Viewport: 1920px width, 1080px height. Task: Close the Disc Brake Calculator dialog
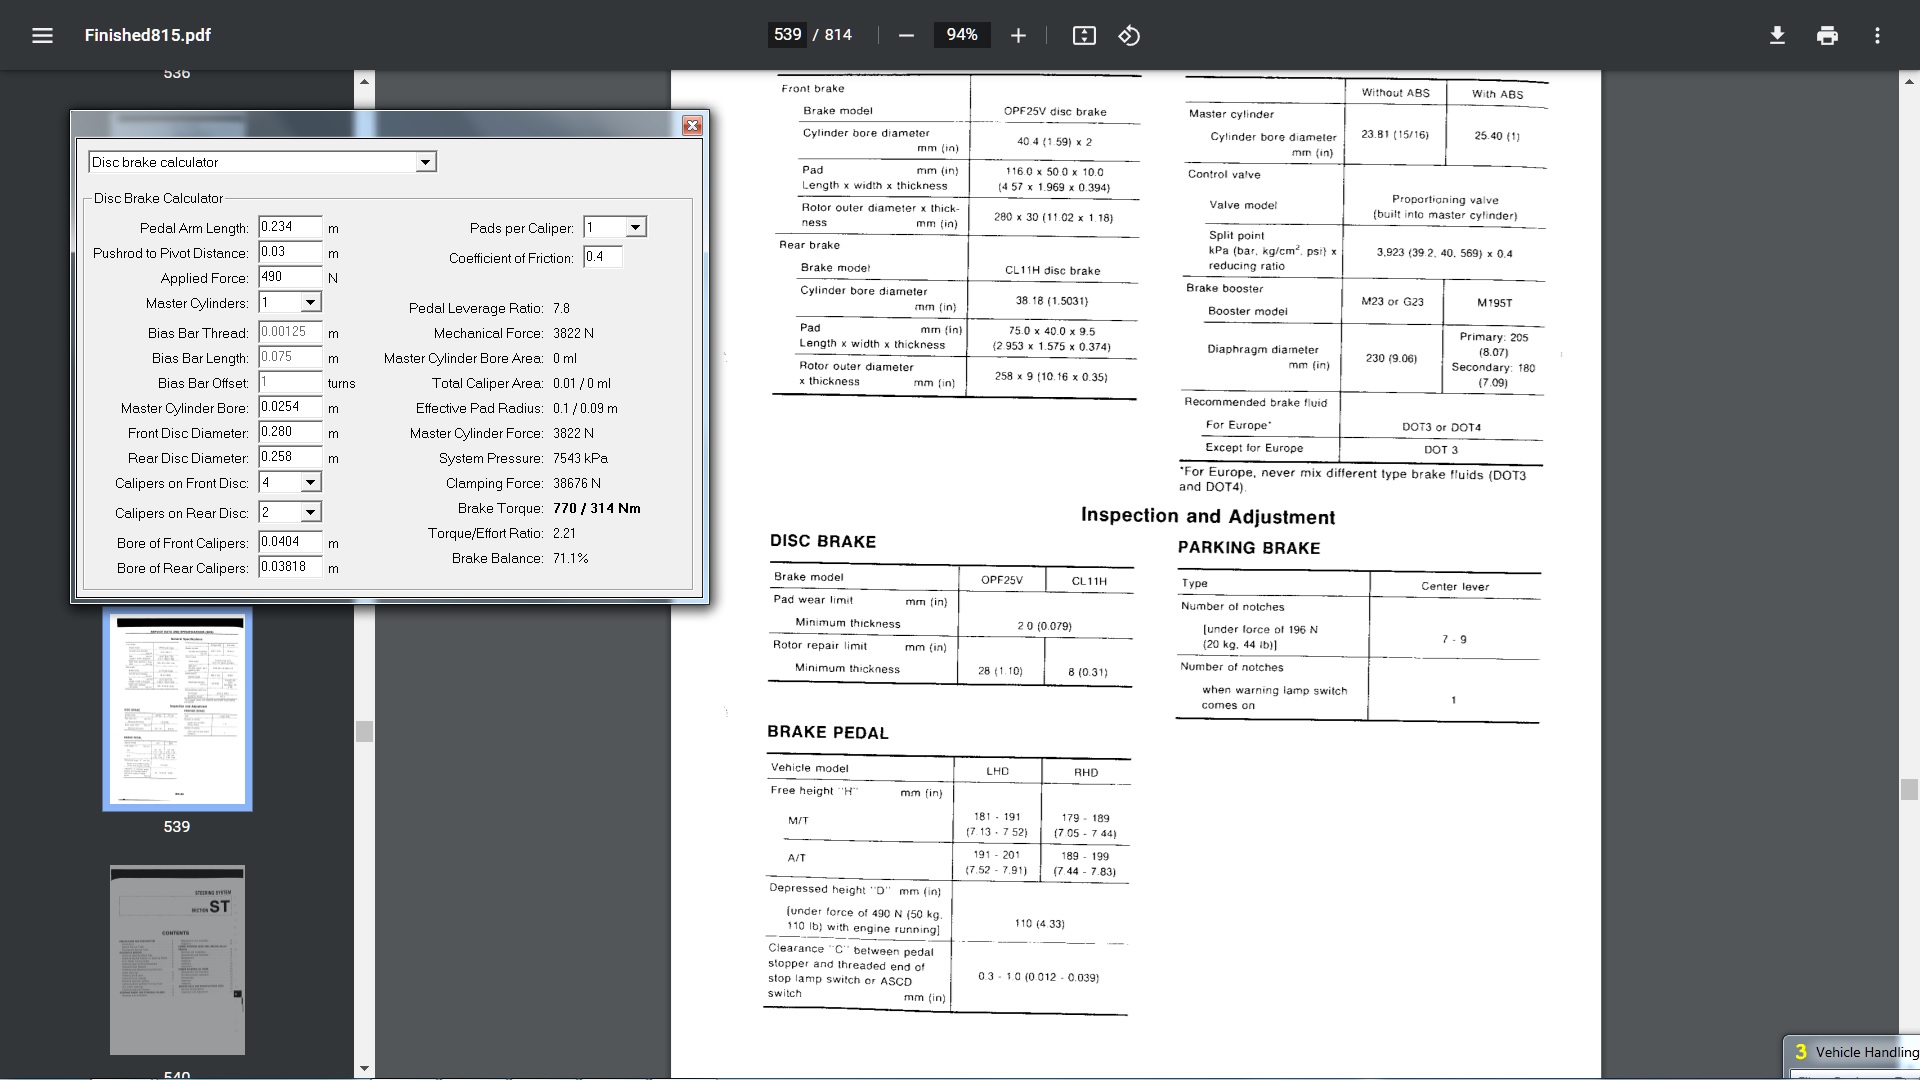coord(692,126)
